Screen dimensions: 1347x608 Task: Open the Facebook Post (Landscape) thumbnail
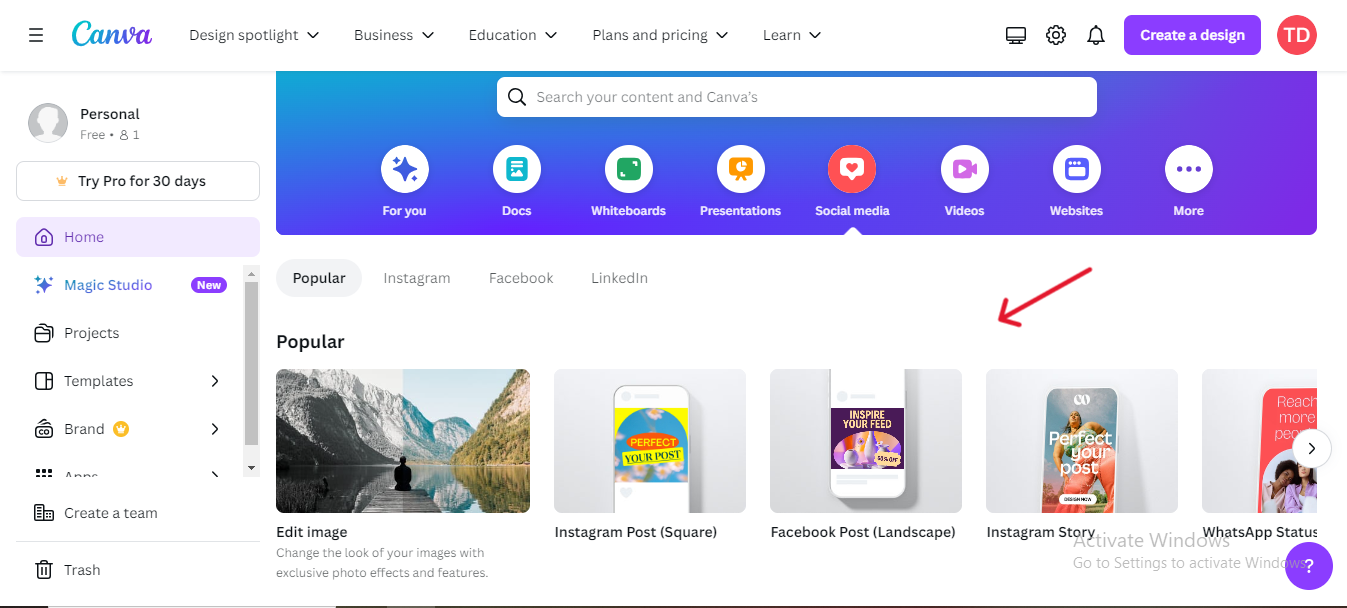(866, 441)
